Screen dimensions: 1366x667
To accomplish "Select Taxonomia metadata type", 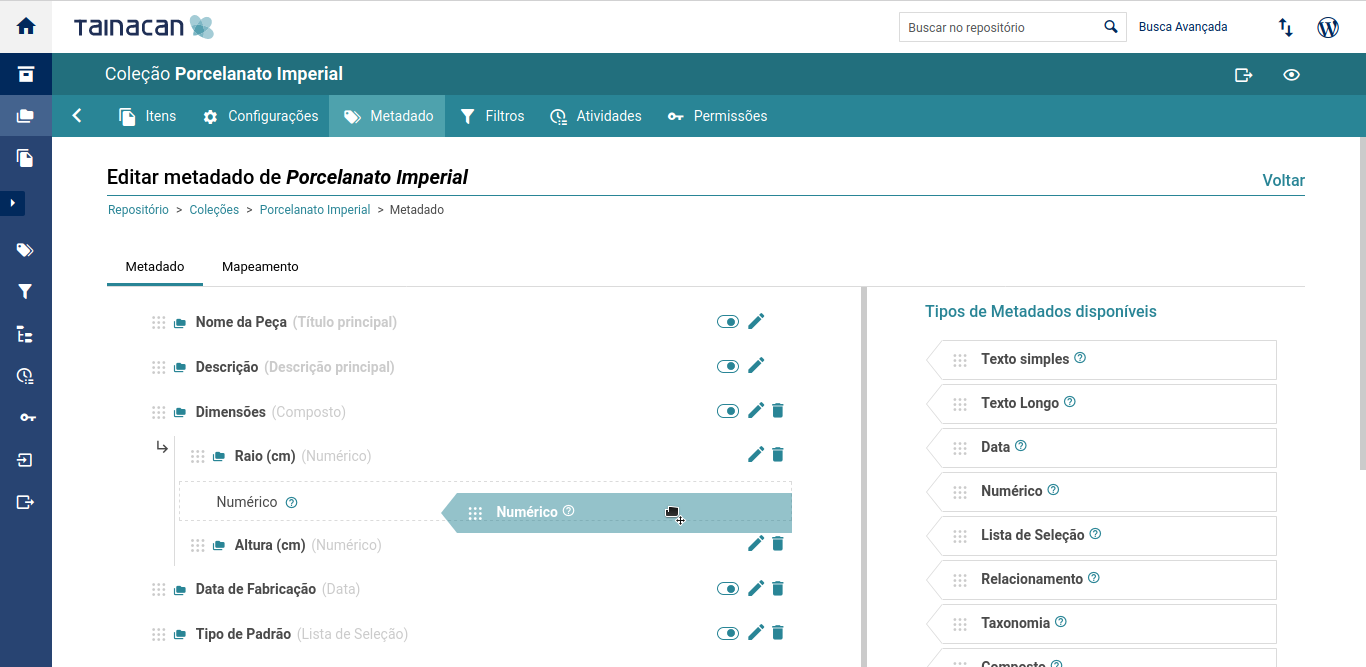I will tap(1102, 624).
